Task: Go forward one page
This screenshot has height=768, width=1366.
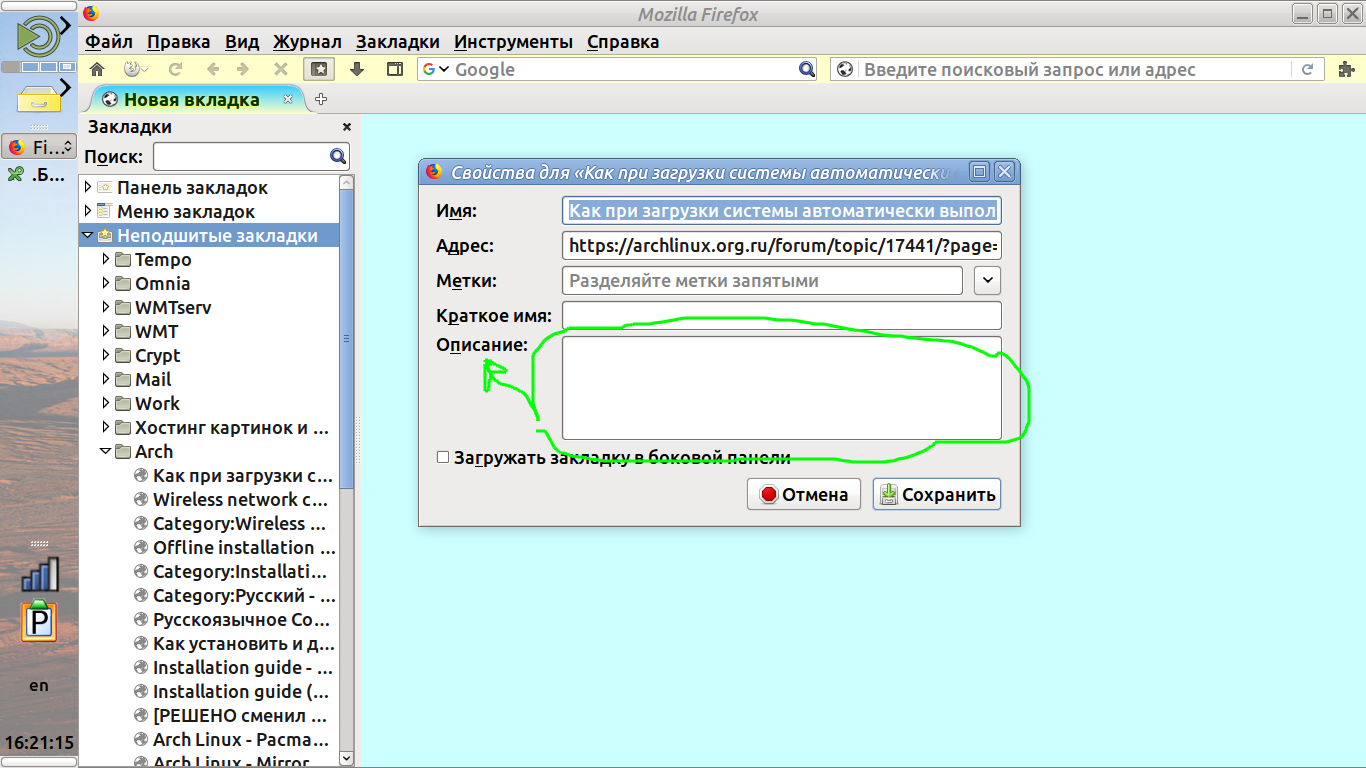Action: coord(243,69)
